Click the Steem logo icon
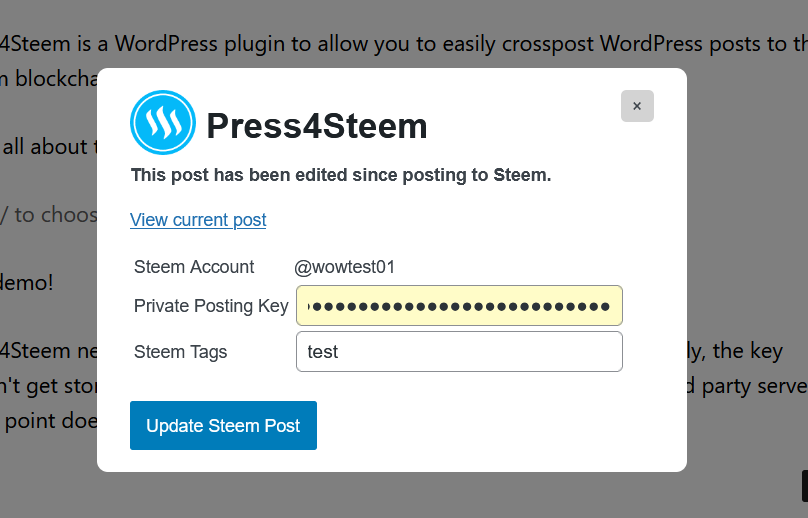This screenshot has height=518, width=808. click(x=163, y=123)
